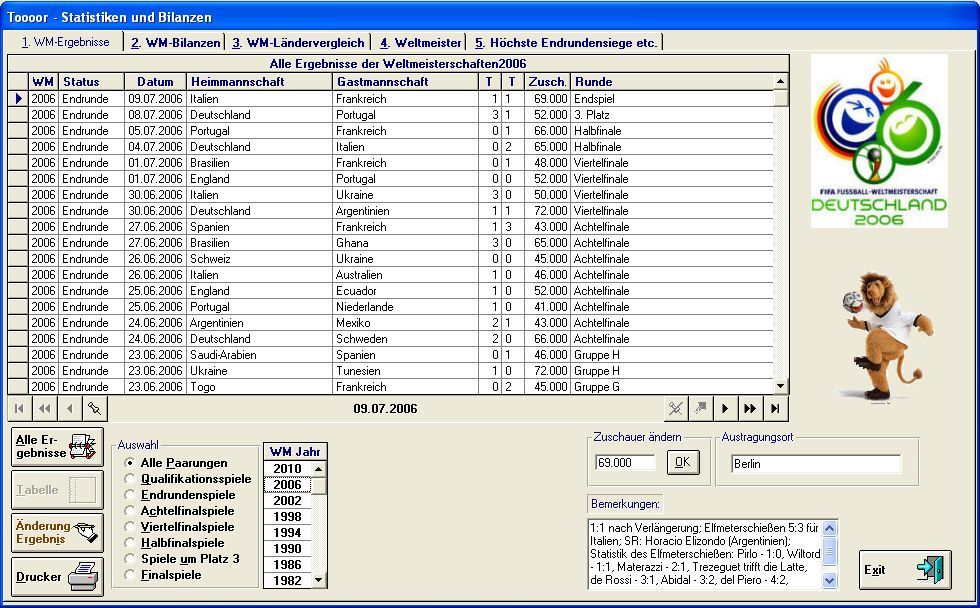The height and width of the screenshot is (608, 980).
Task: Click the Austragungsort field showing Berlin
Action: coord(814,464)
